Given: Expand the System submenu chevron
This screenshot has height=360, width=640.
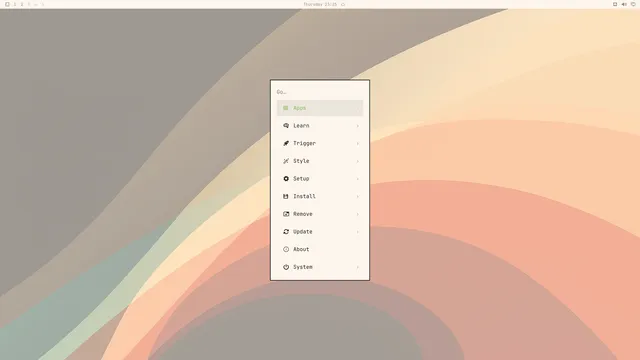Looking at the screenshot, I should click(358, 267).
